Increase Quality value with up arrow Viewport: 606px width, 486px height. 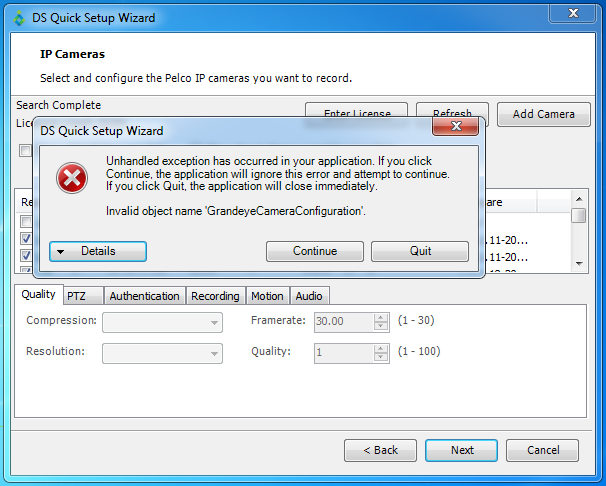[380, 348]
